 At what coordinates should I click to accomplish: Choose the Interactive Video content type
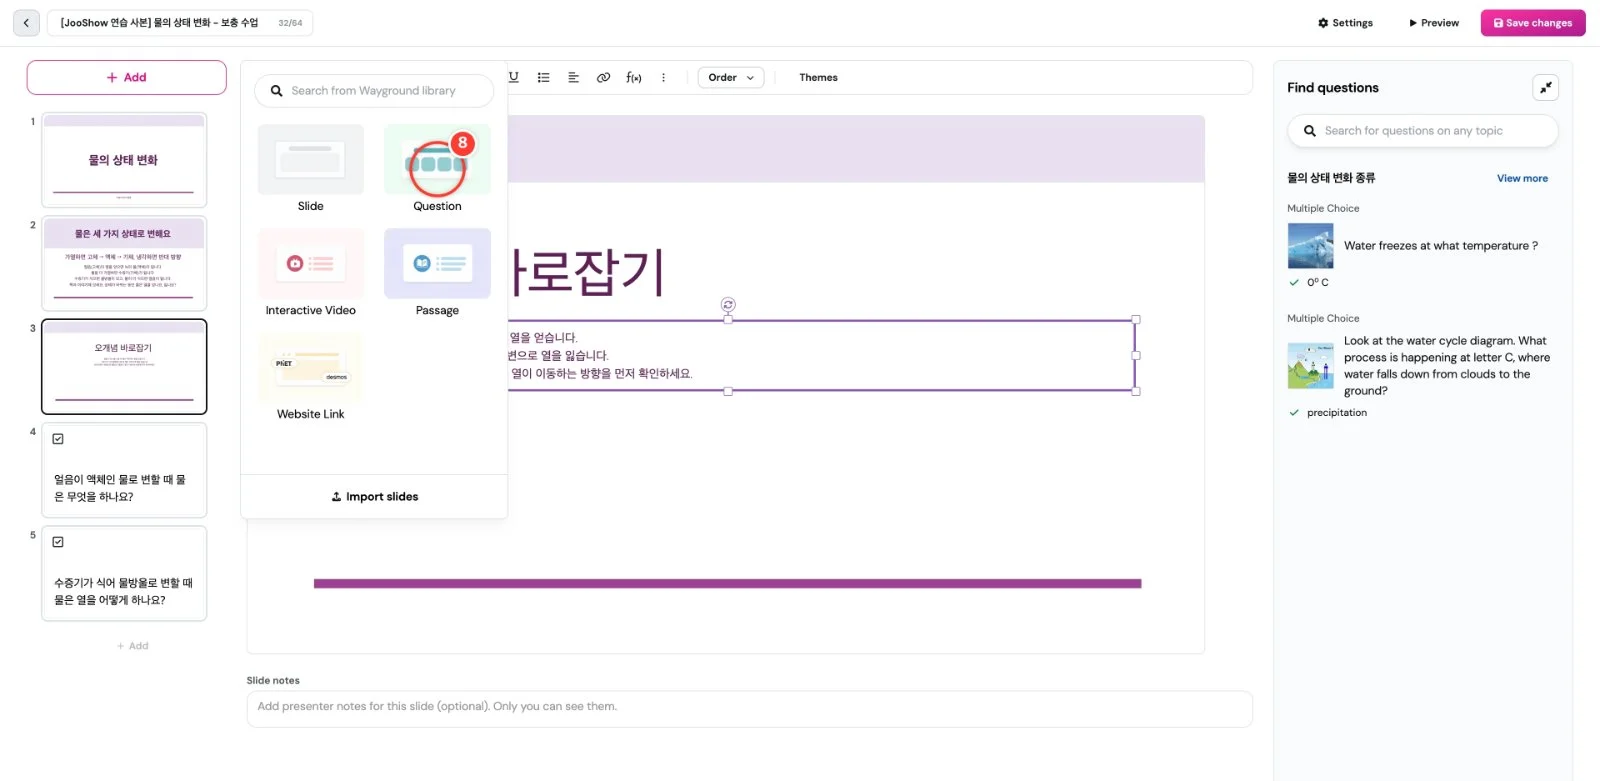click(311, 273)
